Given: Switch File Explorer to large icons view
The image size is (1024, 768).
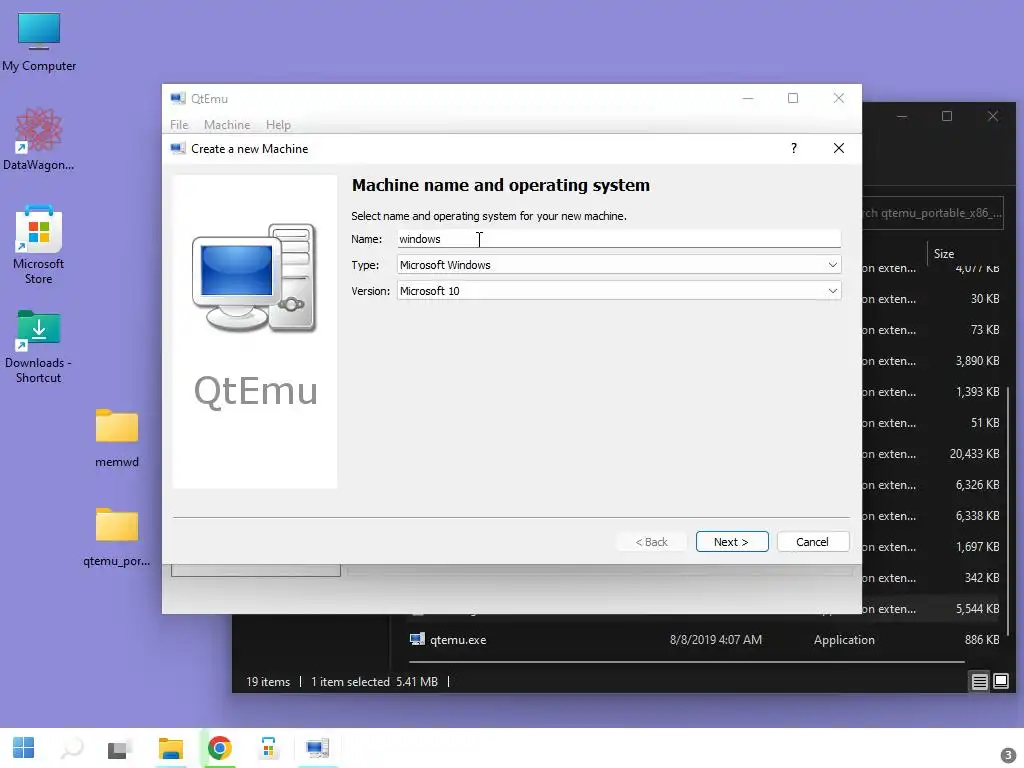Looking at the screenshot, I should click(1000, 682).
